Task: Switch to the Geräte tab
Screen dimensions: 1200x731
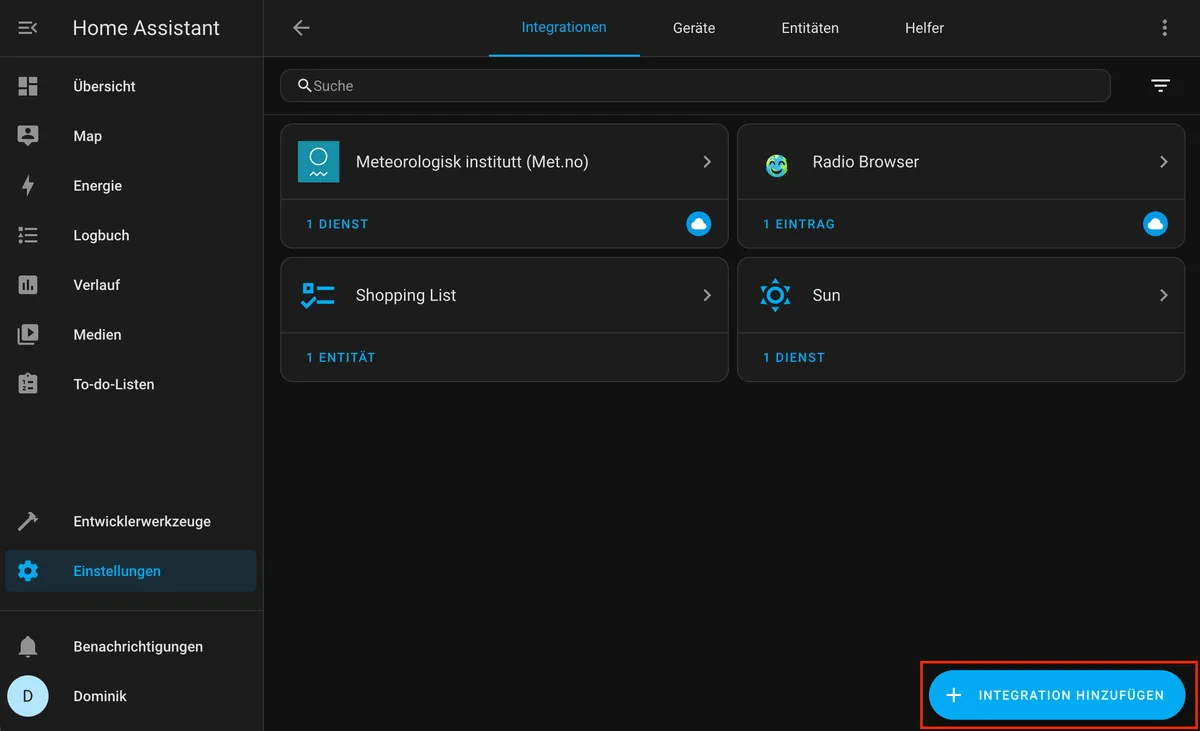Action: pyautogui.click(x=694, y=28)
